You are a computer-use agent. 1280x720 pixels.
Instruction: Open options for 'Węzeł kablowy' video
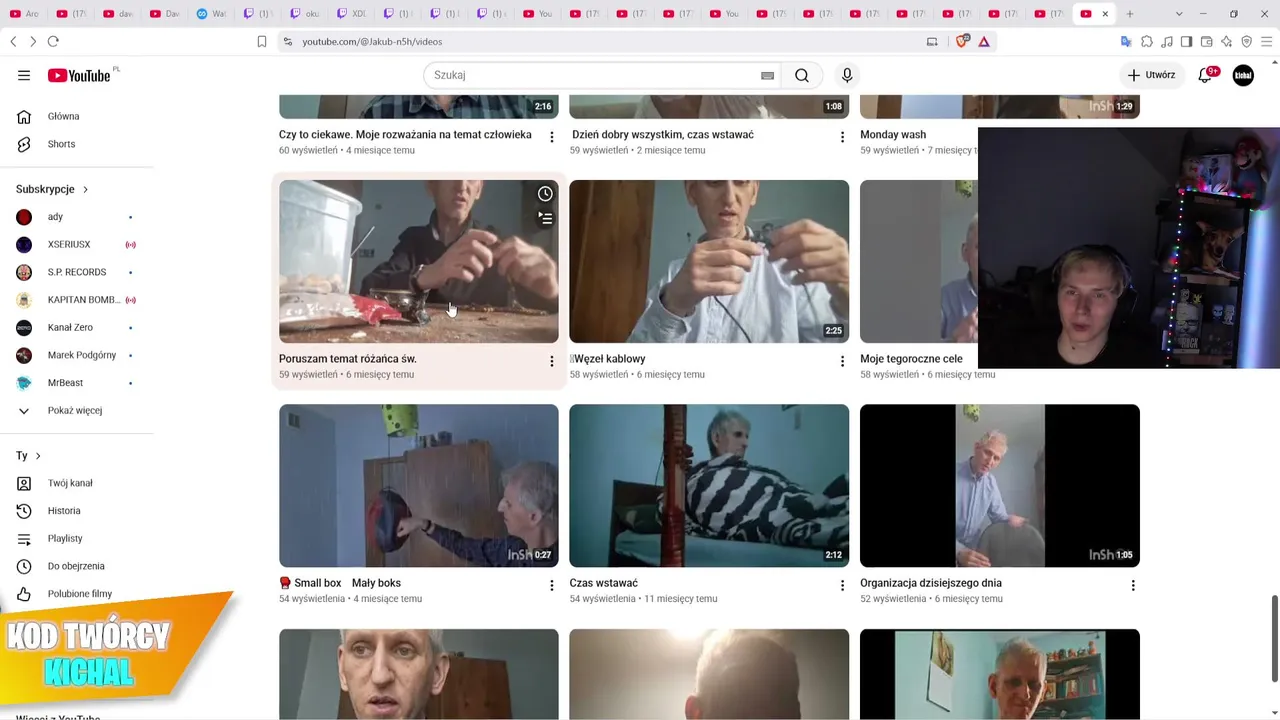tap(842, 361)
